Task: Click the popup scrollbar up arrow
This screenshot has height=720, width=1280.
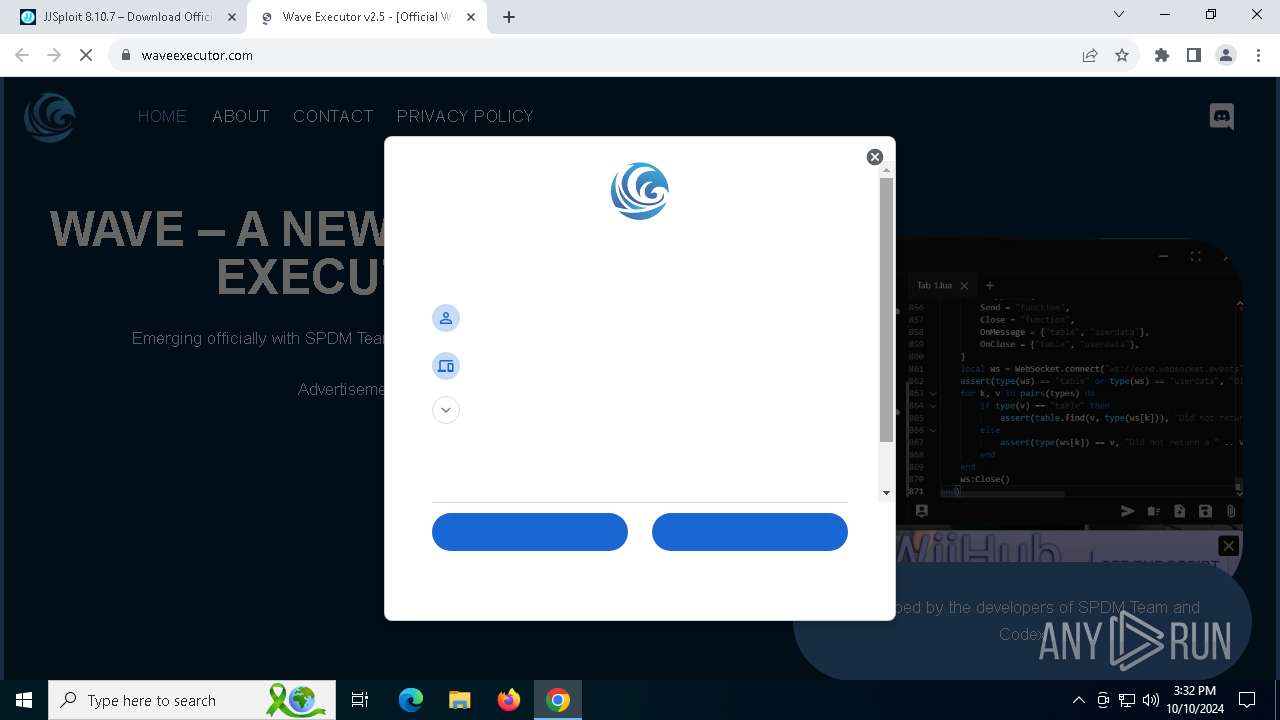Action: (x=886, y=171)
